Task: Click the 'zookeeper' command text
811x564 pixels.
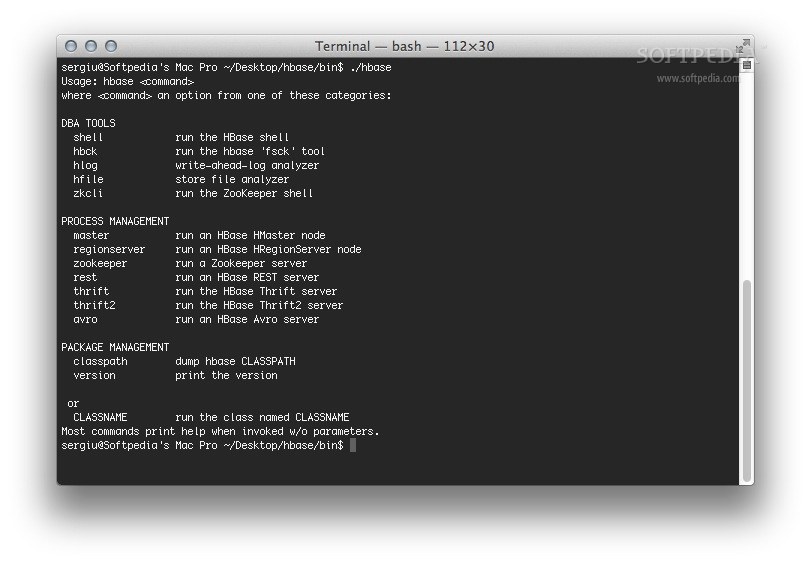Action: tap(100, 263)
